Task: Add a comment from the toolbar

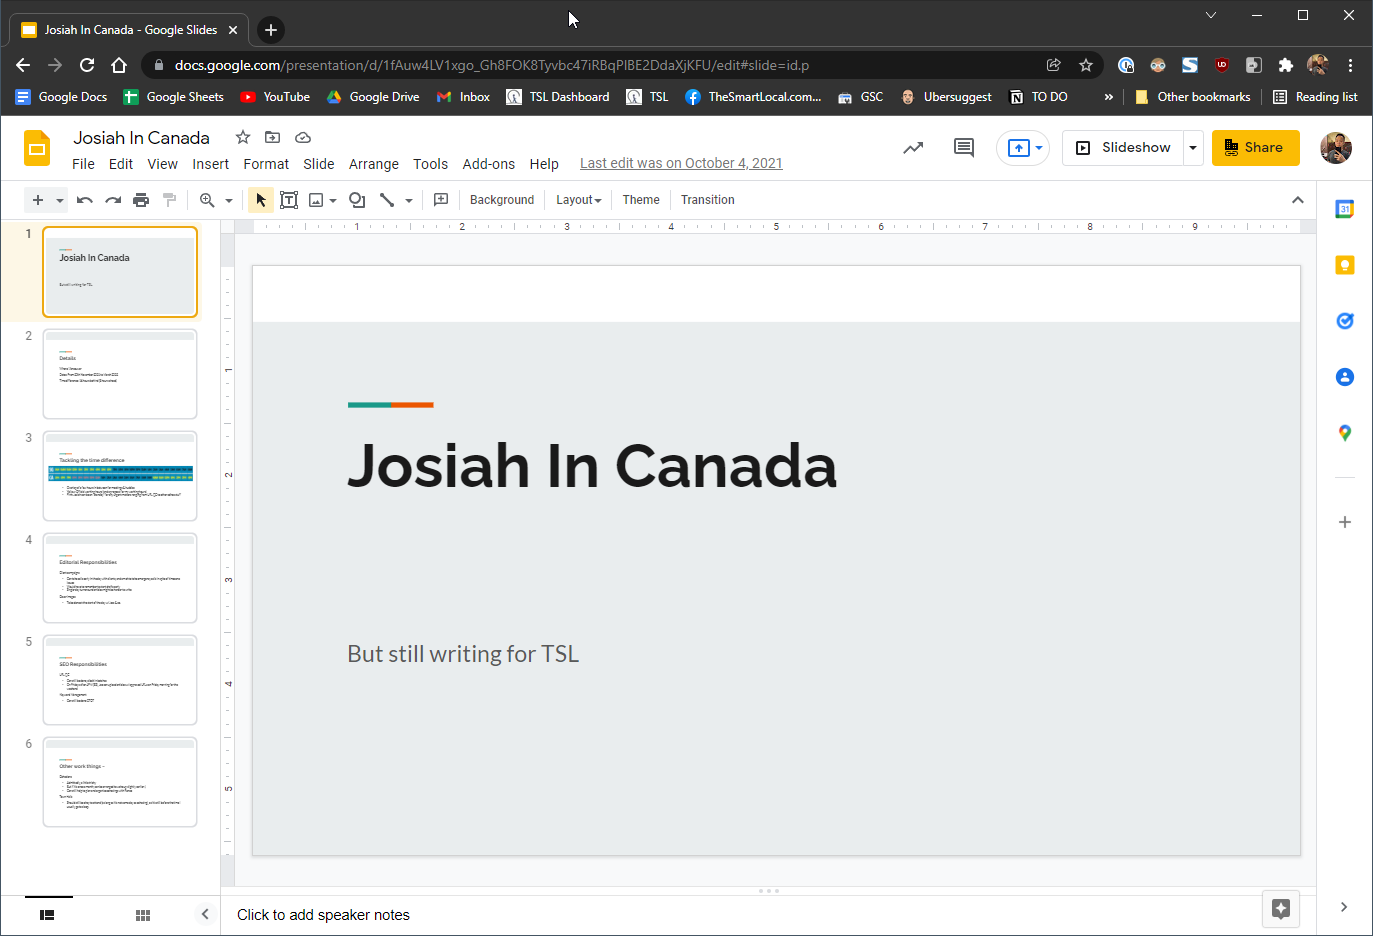Action: click(x=441, y=200)
